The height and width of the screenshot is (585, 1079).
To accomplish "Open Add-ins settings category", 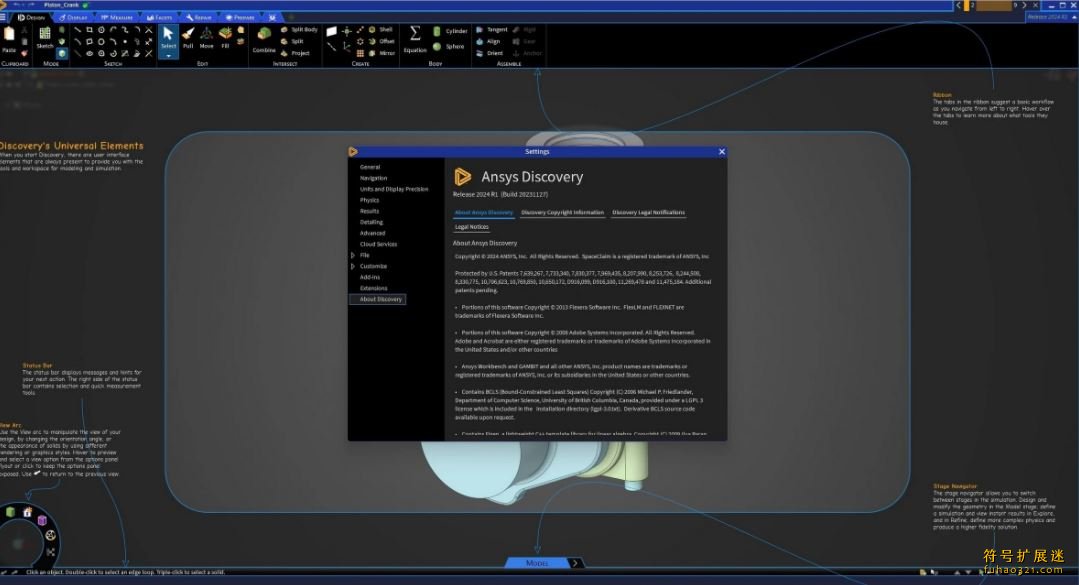I will pos(370,277).
